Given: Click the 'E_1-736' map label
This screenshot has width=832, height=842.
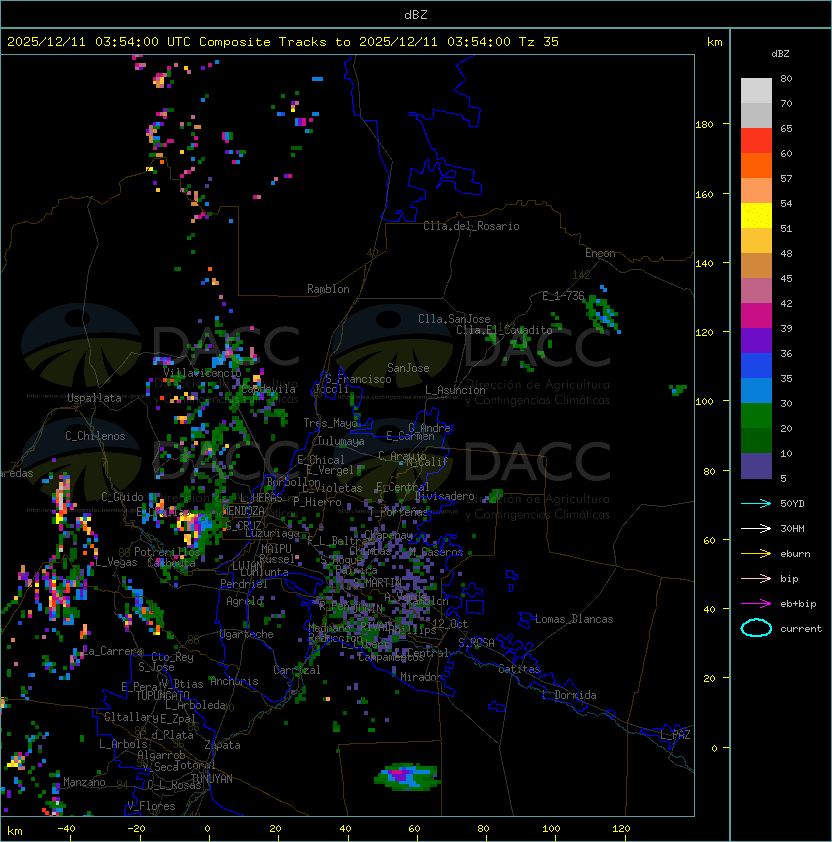Looking at the screenshot, I should click(x=563, y=296).
